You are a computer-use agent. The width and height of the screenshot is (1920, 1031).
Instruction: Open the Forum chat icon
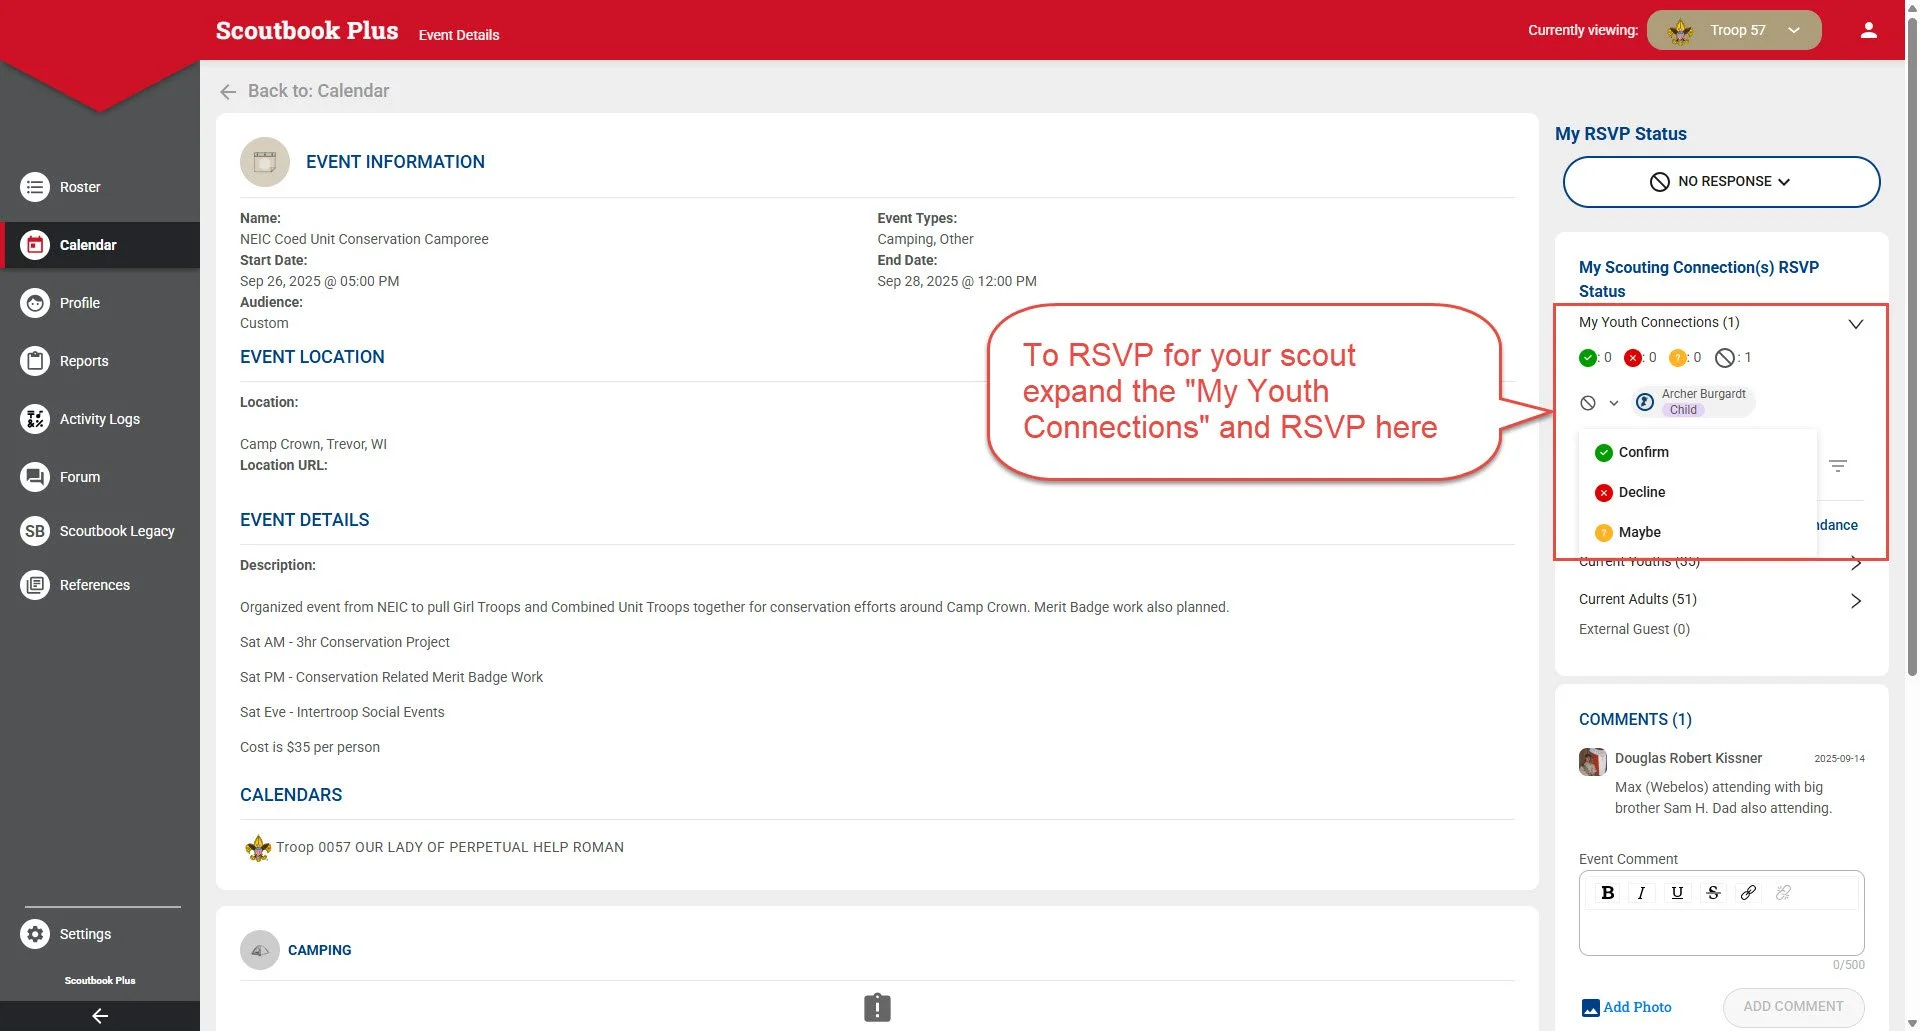[35, 477]
